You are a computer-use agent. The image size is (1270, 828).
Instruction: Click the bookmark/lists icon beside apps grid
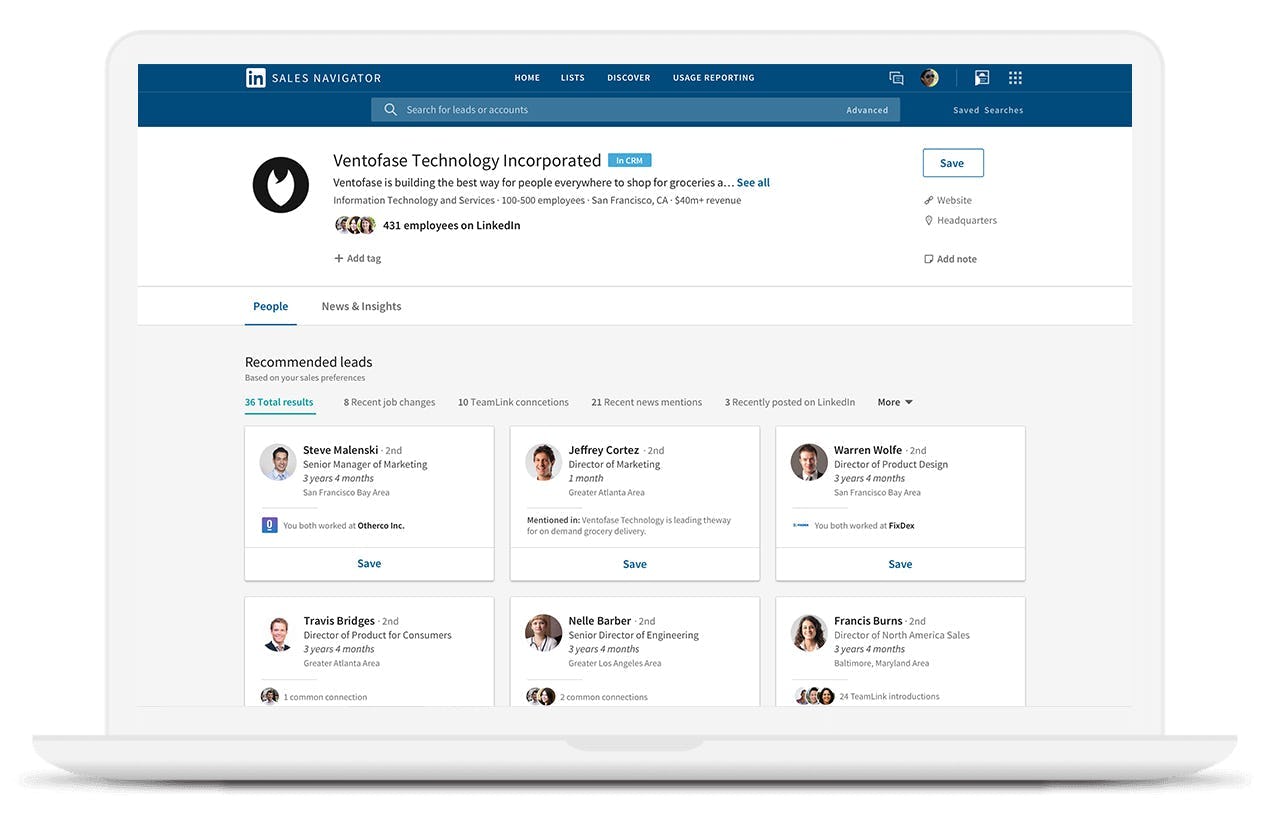coord(981,77)
